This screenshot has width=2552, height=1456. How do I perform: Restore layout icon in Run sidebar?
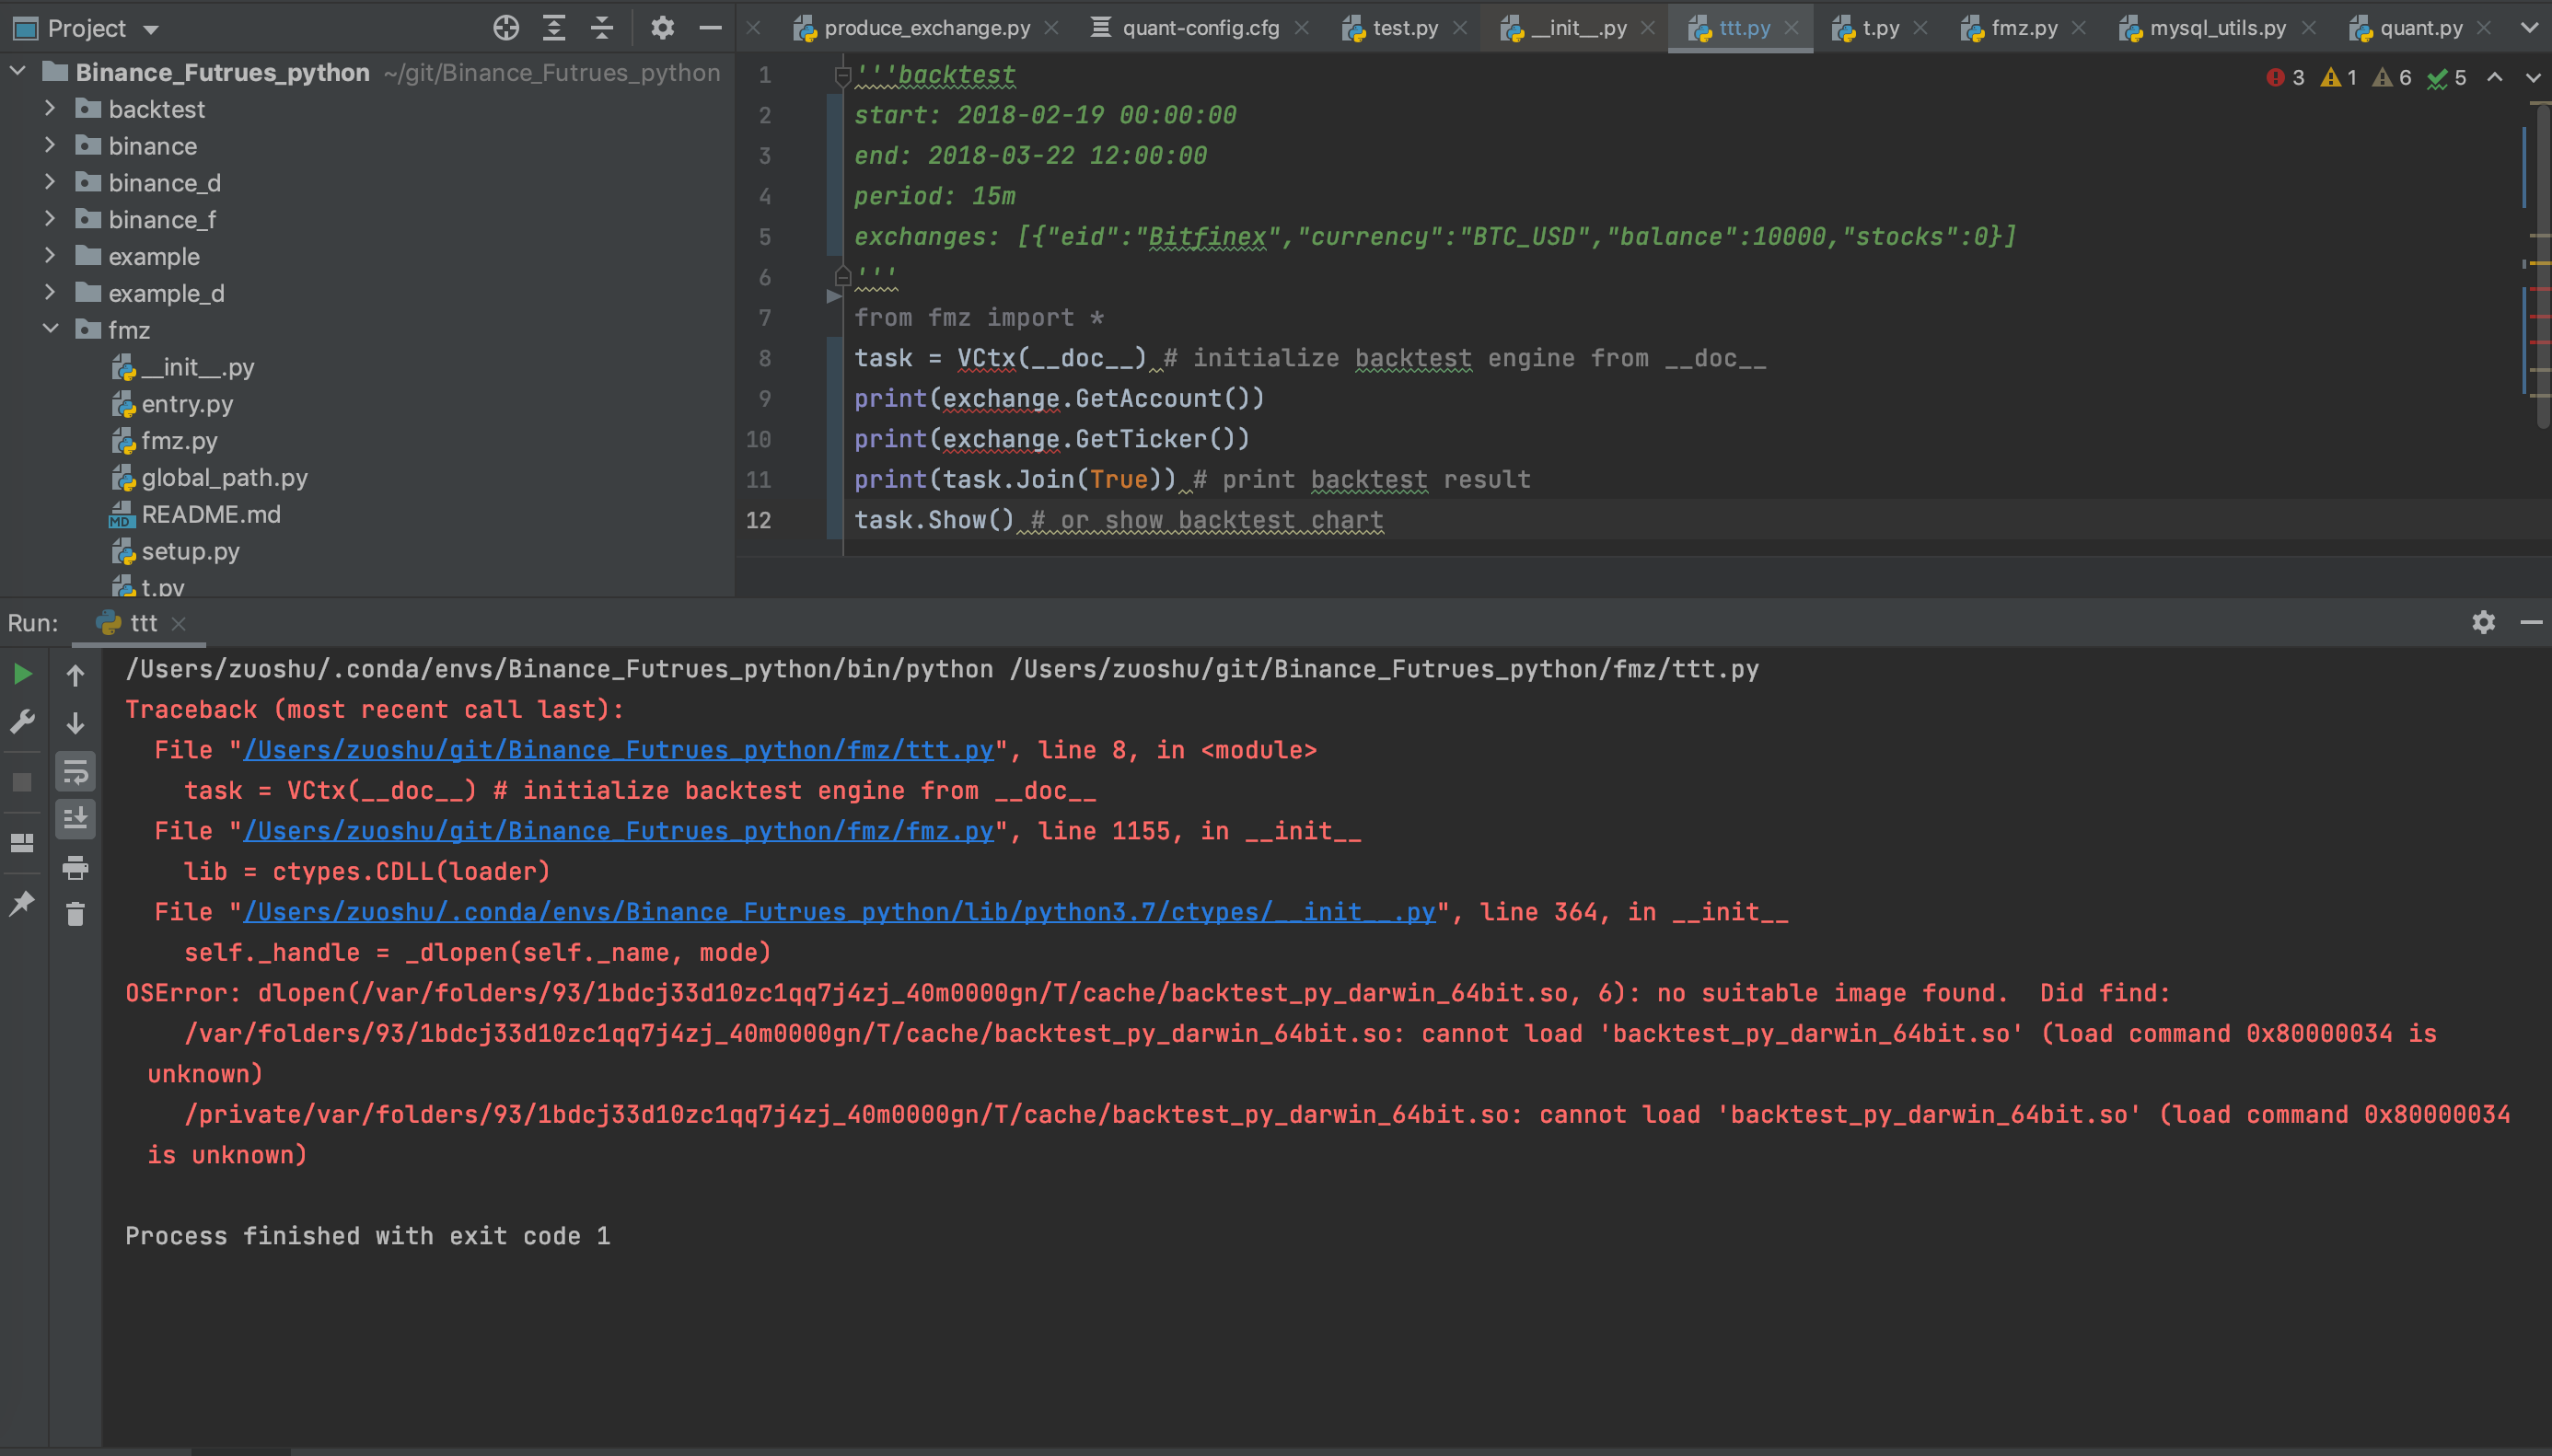22,843
